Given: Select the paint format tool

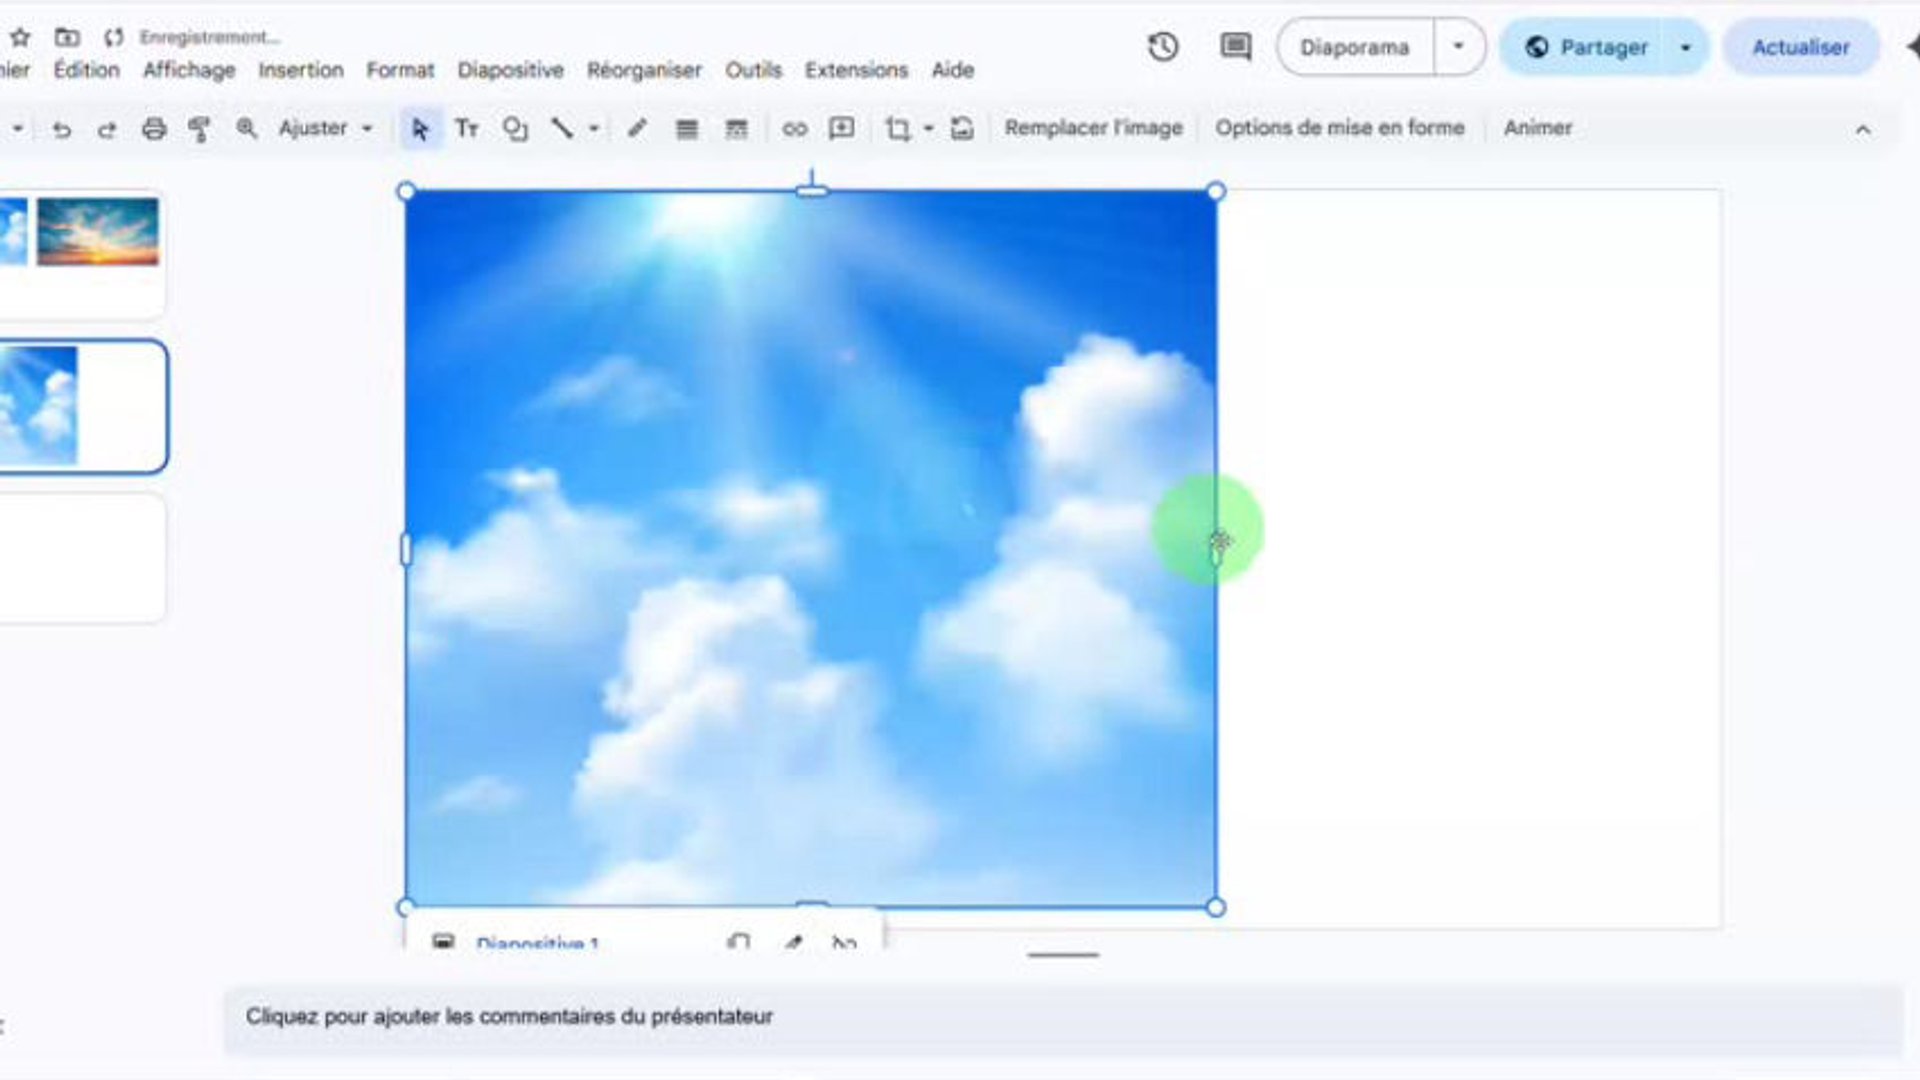Looking at the screenshot, I should pos(200,129).
